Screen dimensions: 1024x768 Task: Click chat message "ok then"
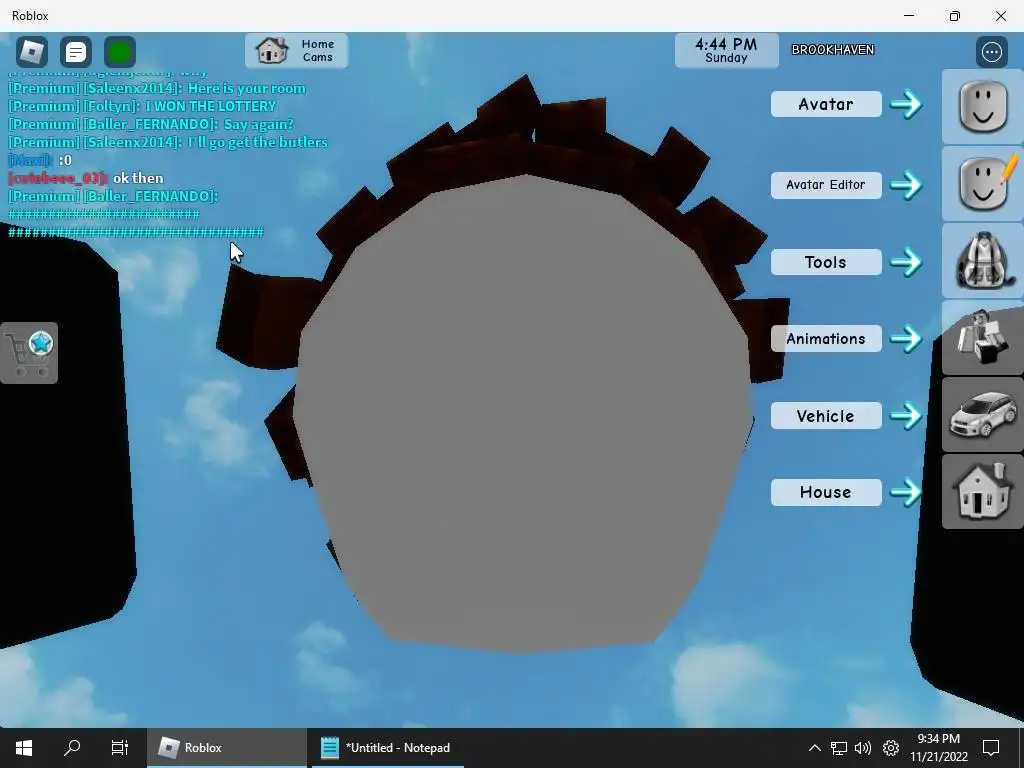coord(138,178)
